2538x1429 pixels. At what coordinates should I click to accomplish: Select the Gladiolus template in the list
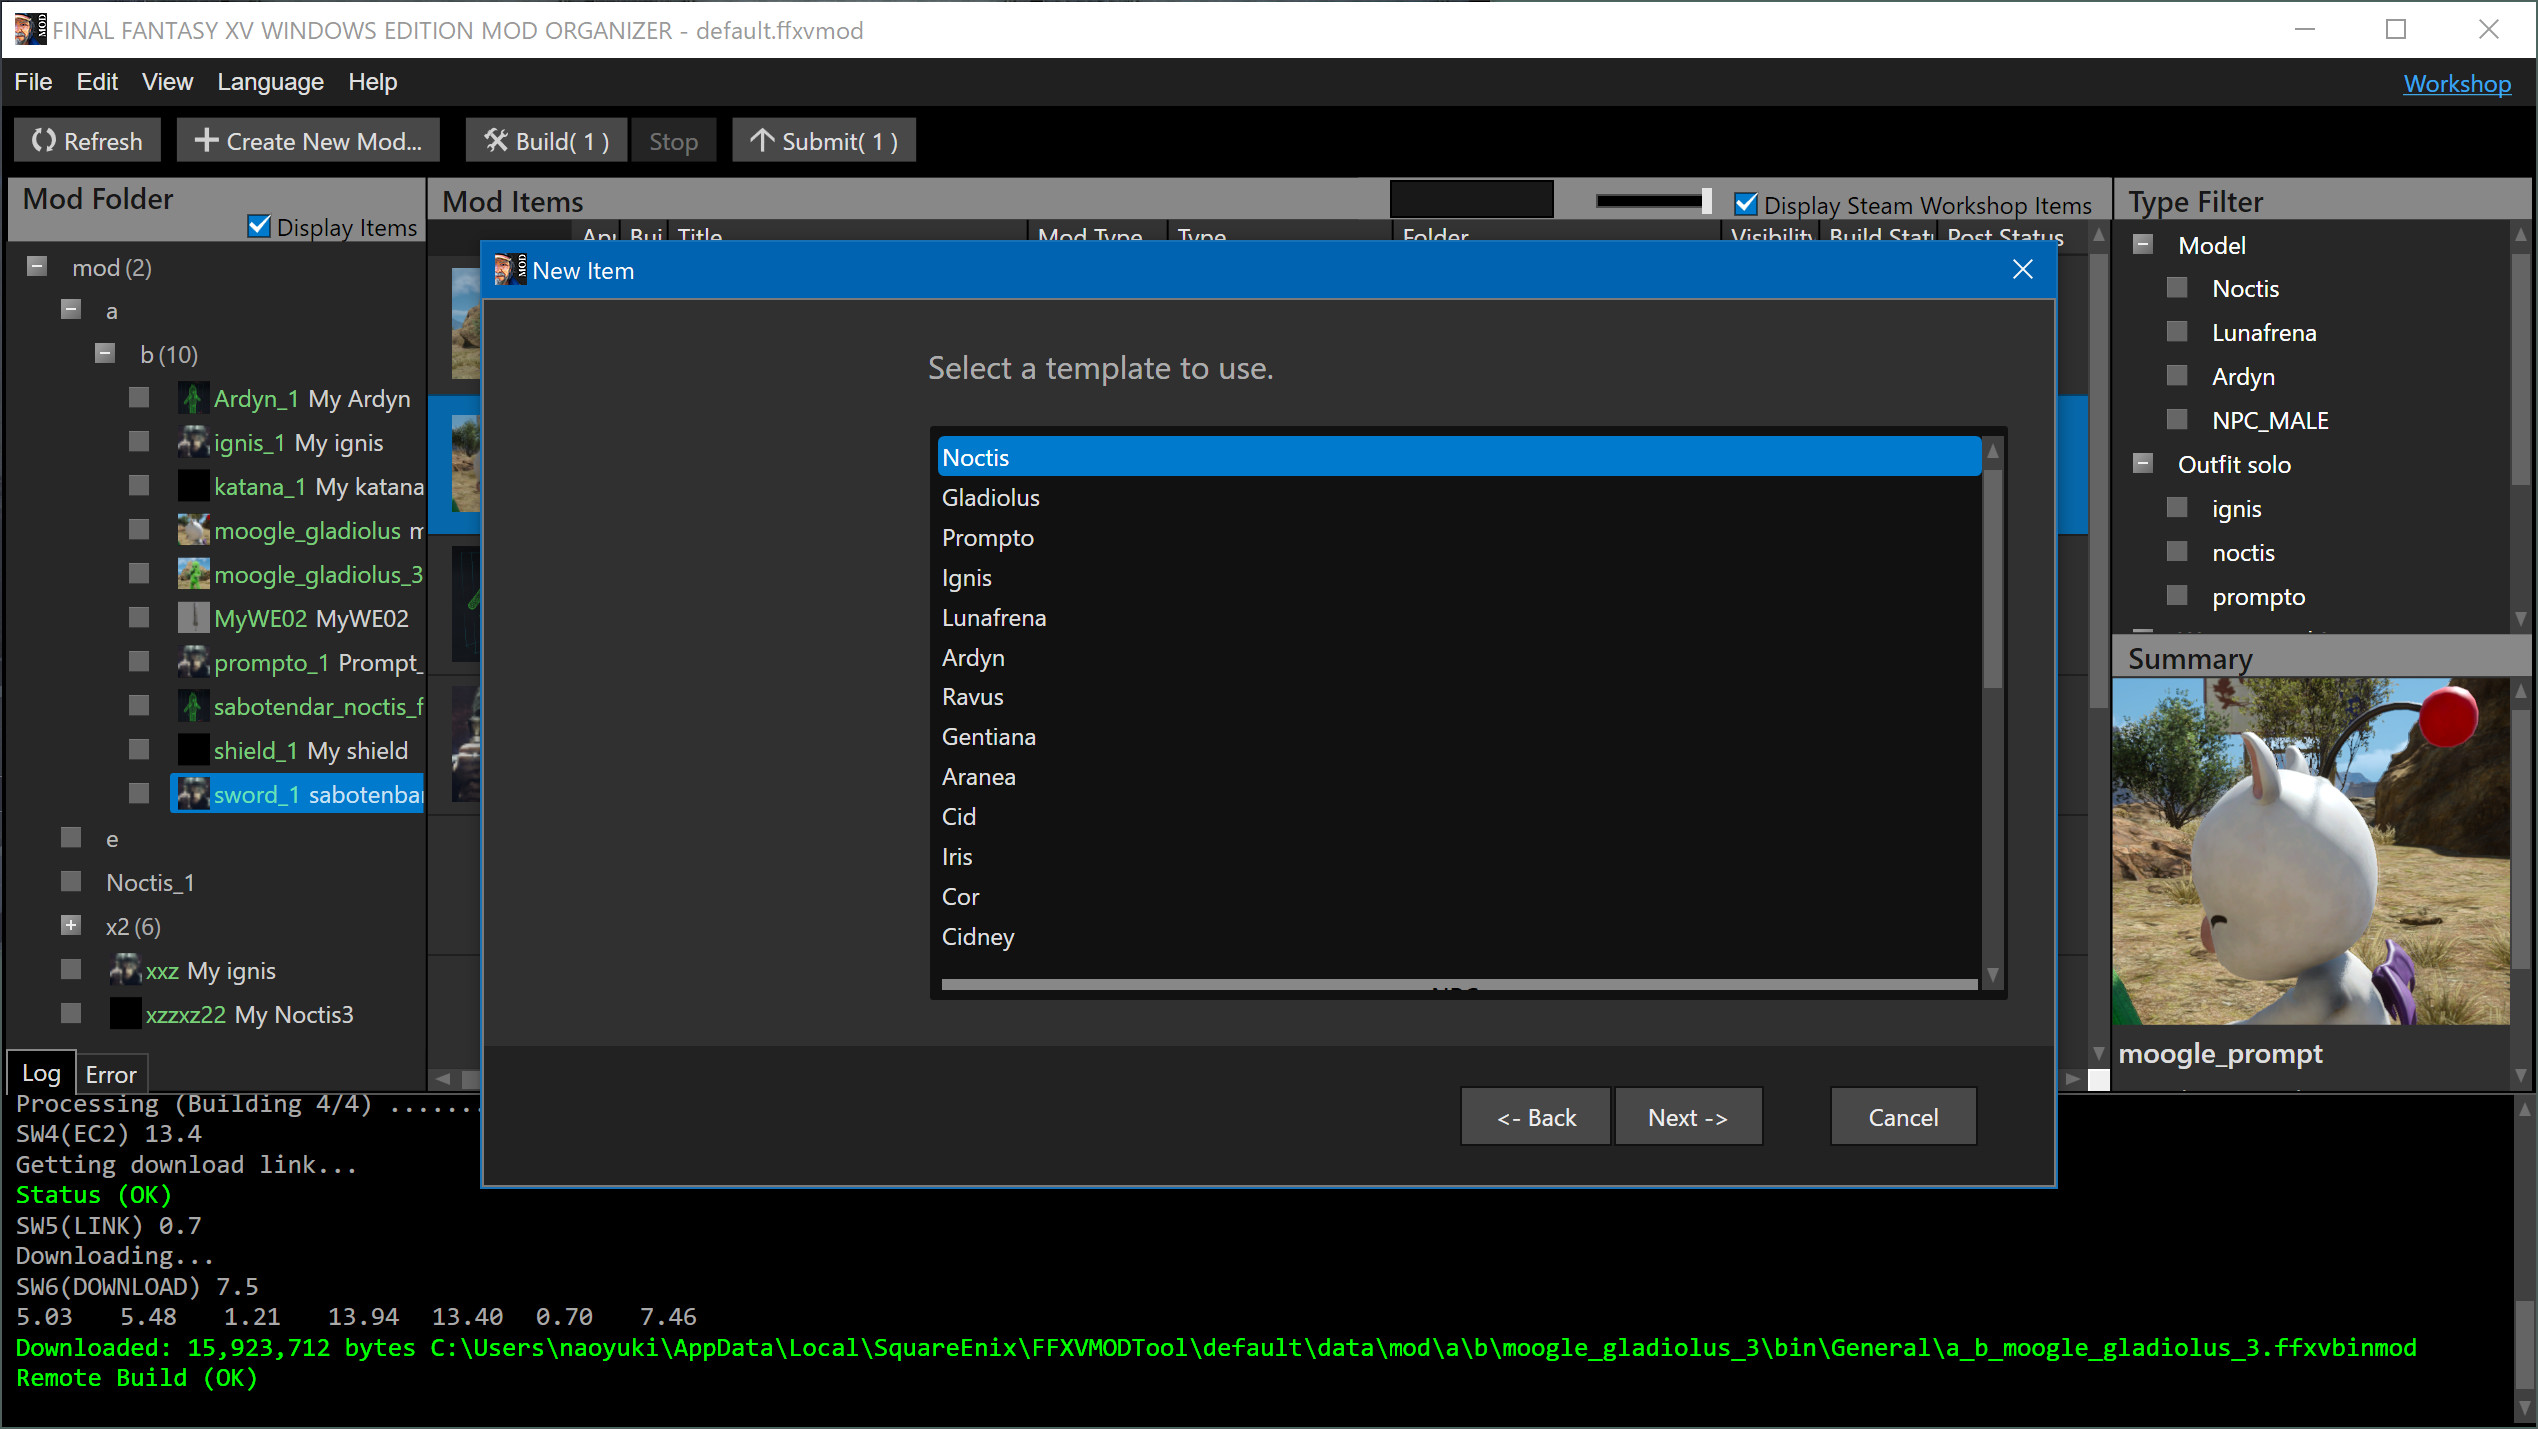click(x=990, y=497)
